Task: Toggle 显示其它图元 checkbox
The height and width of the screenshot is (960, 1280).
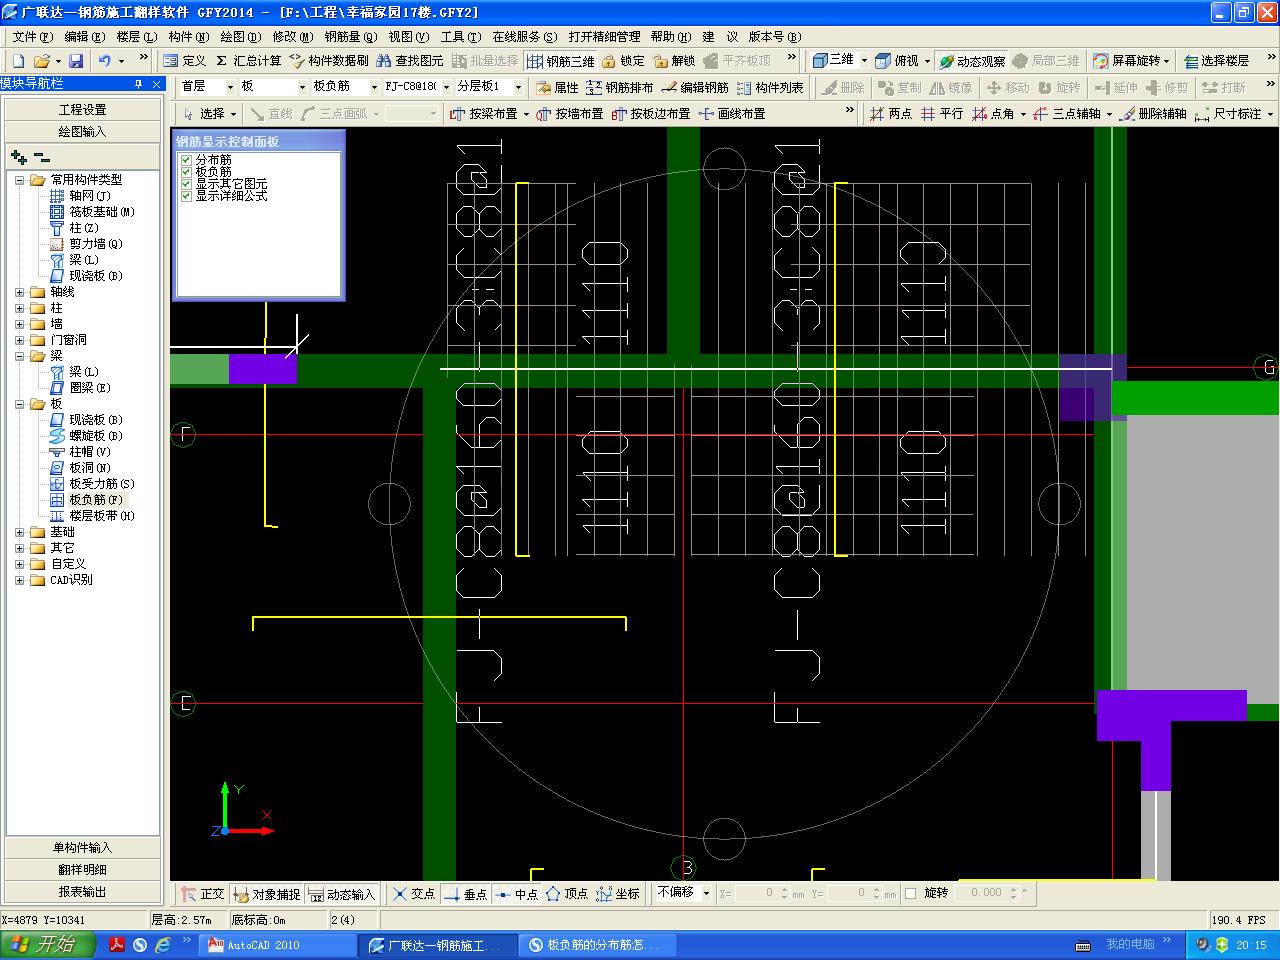Action: tap(186, 184)
